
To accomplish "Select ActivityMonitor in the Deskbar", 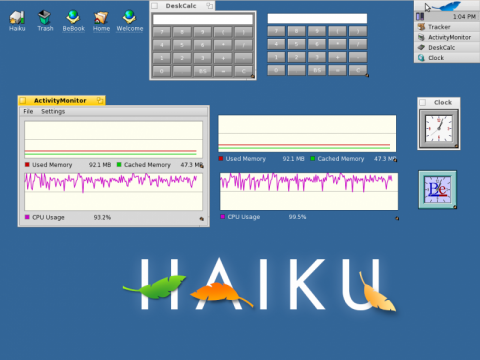I will point(447,37).
